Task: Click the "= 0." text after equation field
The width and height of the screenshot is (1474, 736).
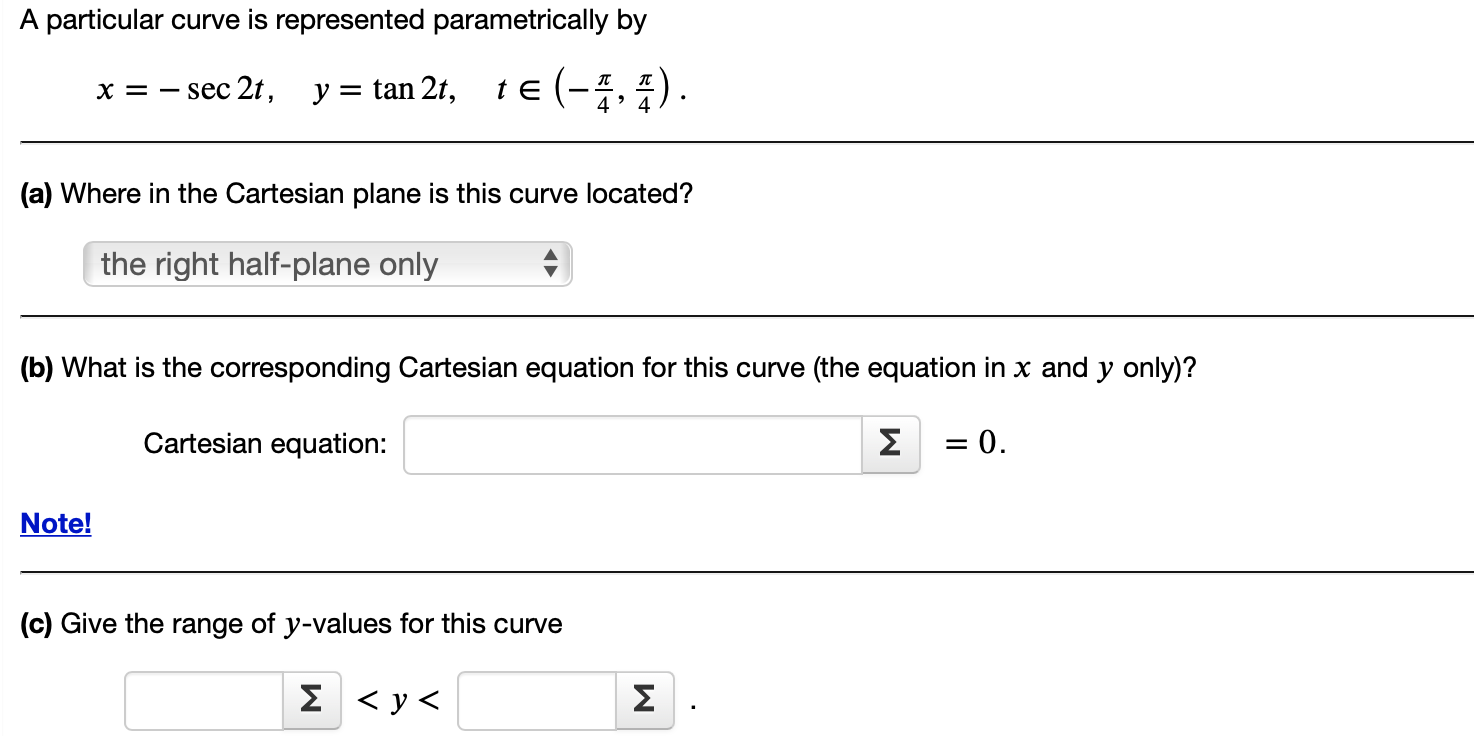Action: (x=976, y=443)
